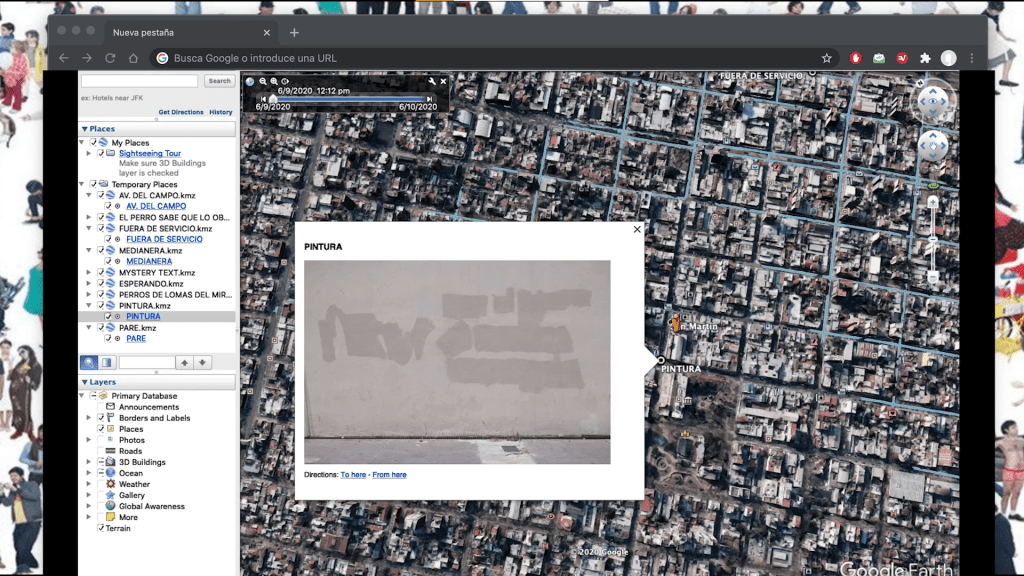Collapse the Temporary Places folder
Screen dimensions: 1024x576
tap(84, 184)
